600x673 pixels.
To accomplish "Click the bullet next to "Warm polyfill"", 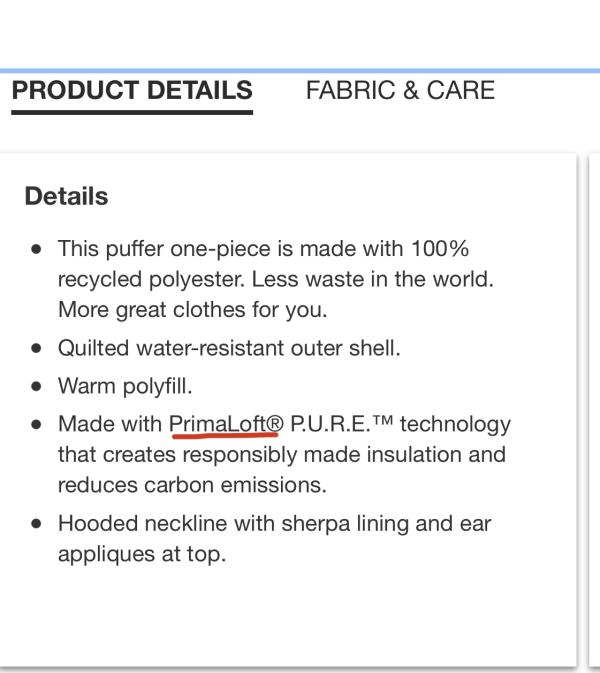I will coord(37,387).
